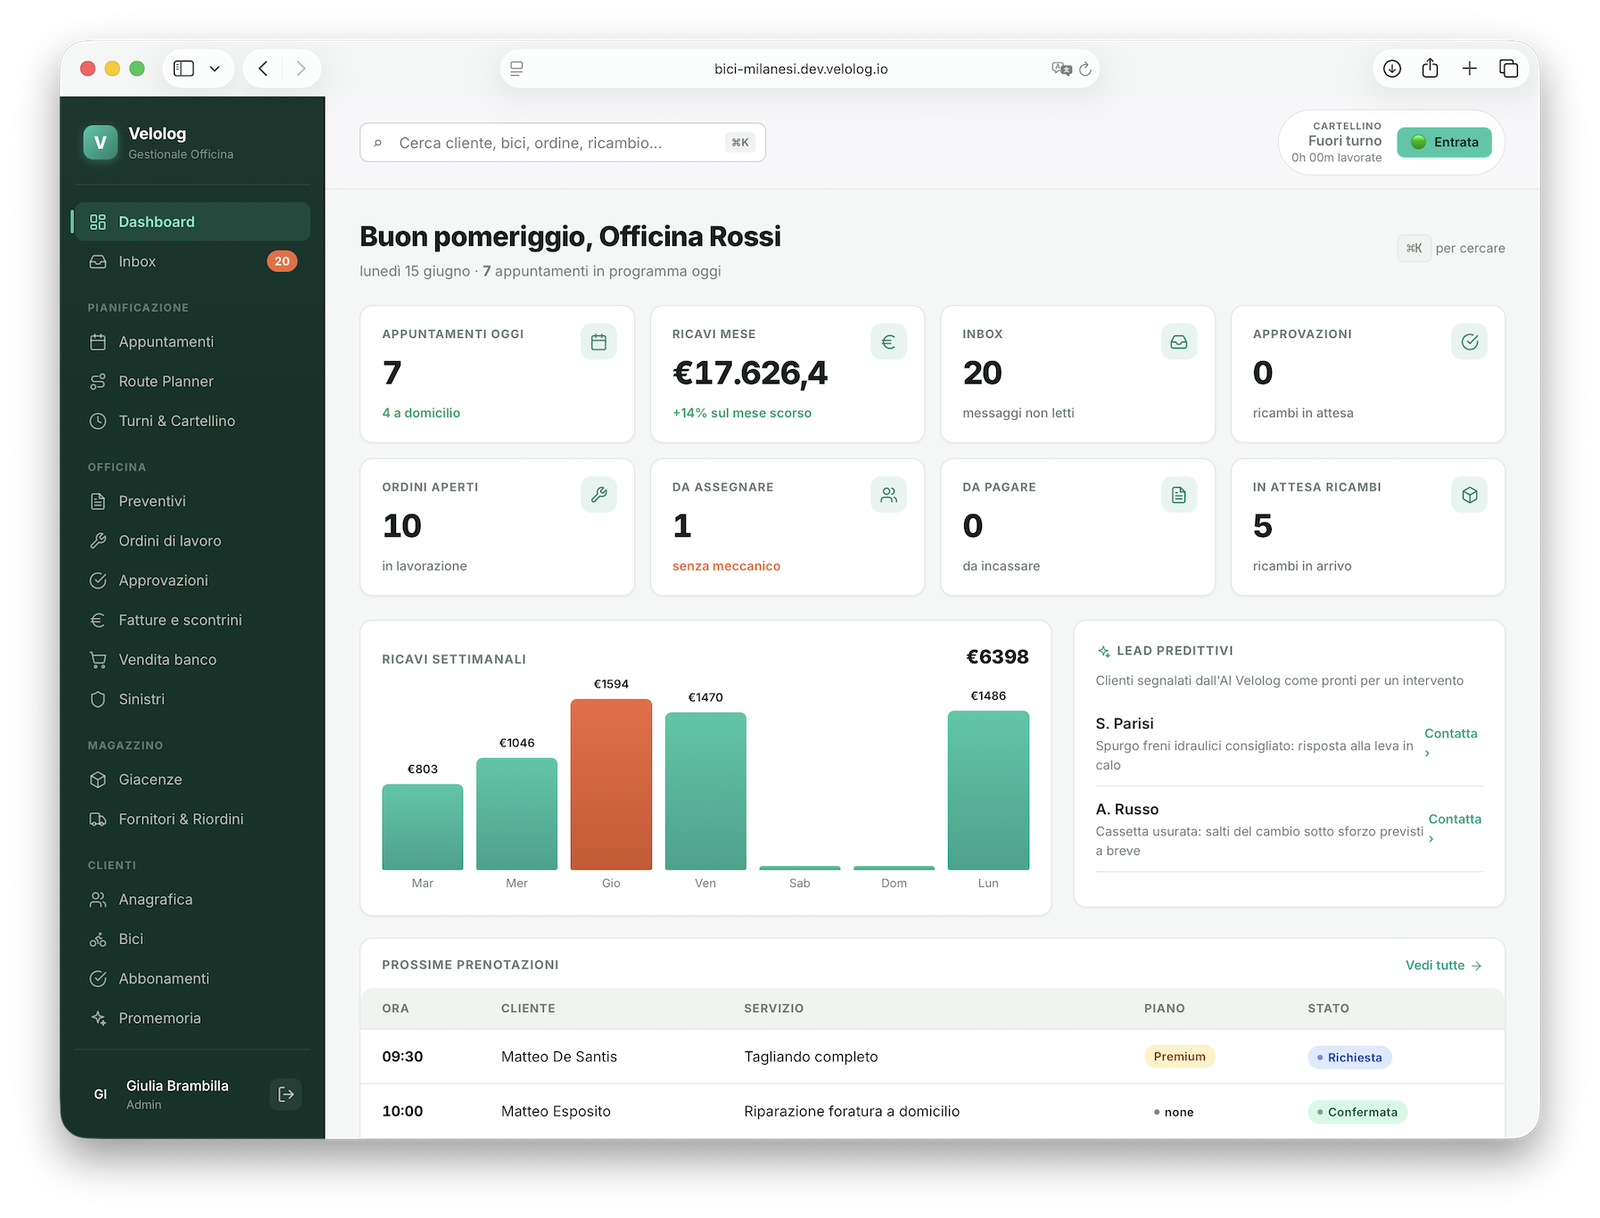Viewport: 1600px width, 1218px height.
Task: Click the '4 a domicilio' text
Action: click(421, 413)
